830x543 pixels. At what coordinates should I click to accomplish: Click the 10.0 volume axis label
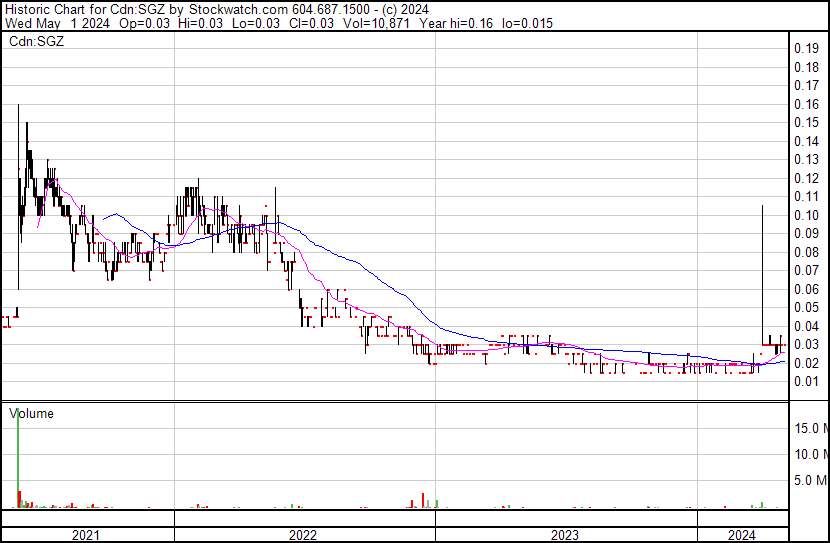[x=810, y=454]
